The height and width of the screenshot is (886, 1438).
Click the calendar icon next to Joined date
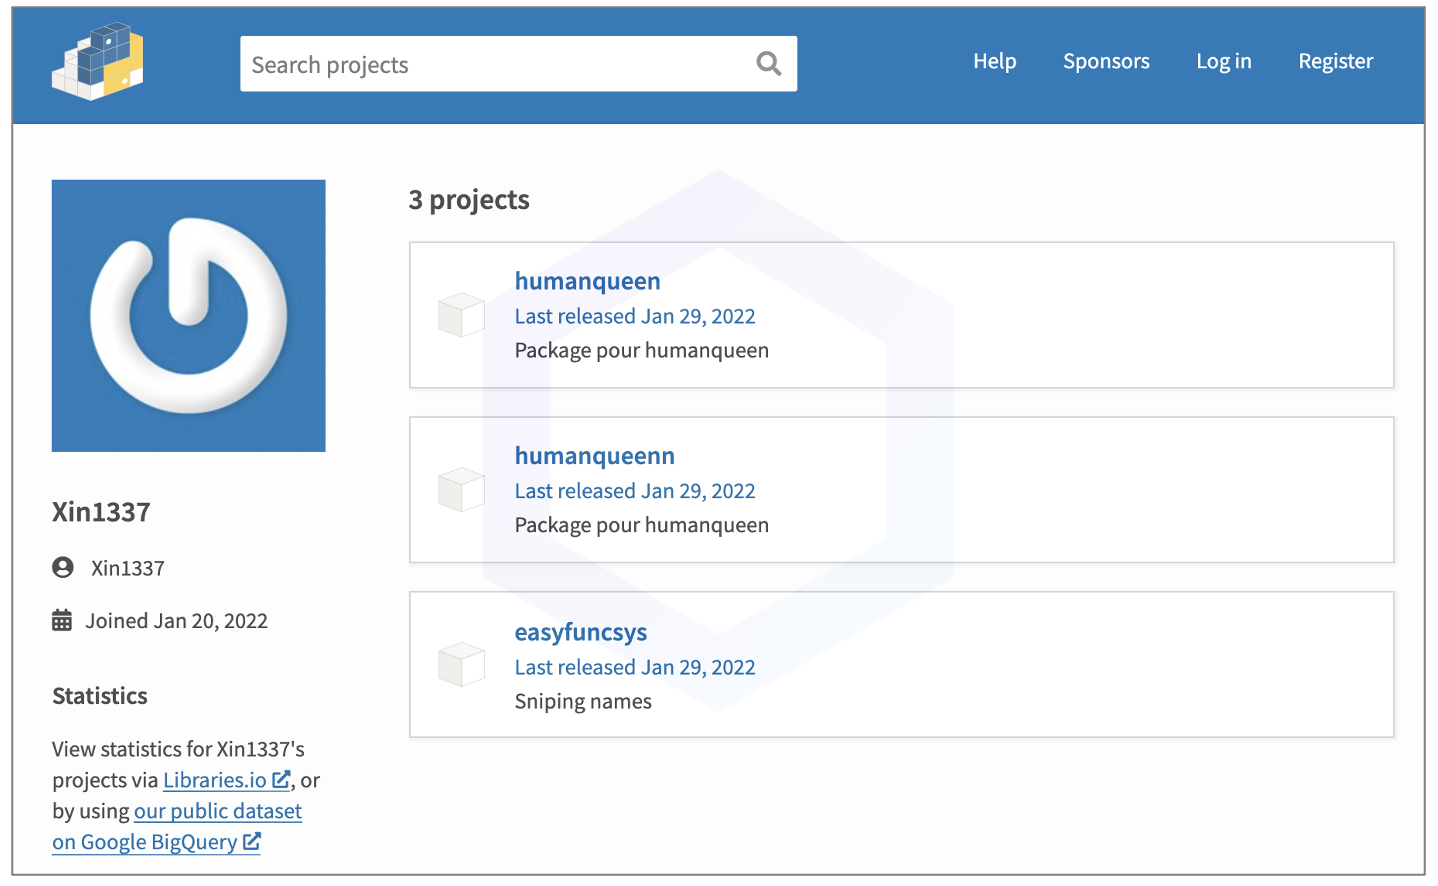(x=62, y=621)
